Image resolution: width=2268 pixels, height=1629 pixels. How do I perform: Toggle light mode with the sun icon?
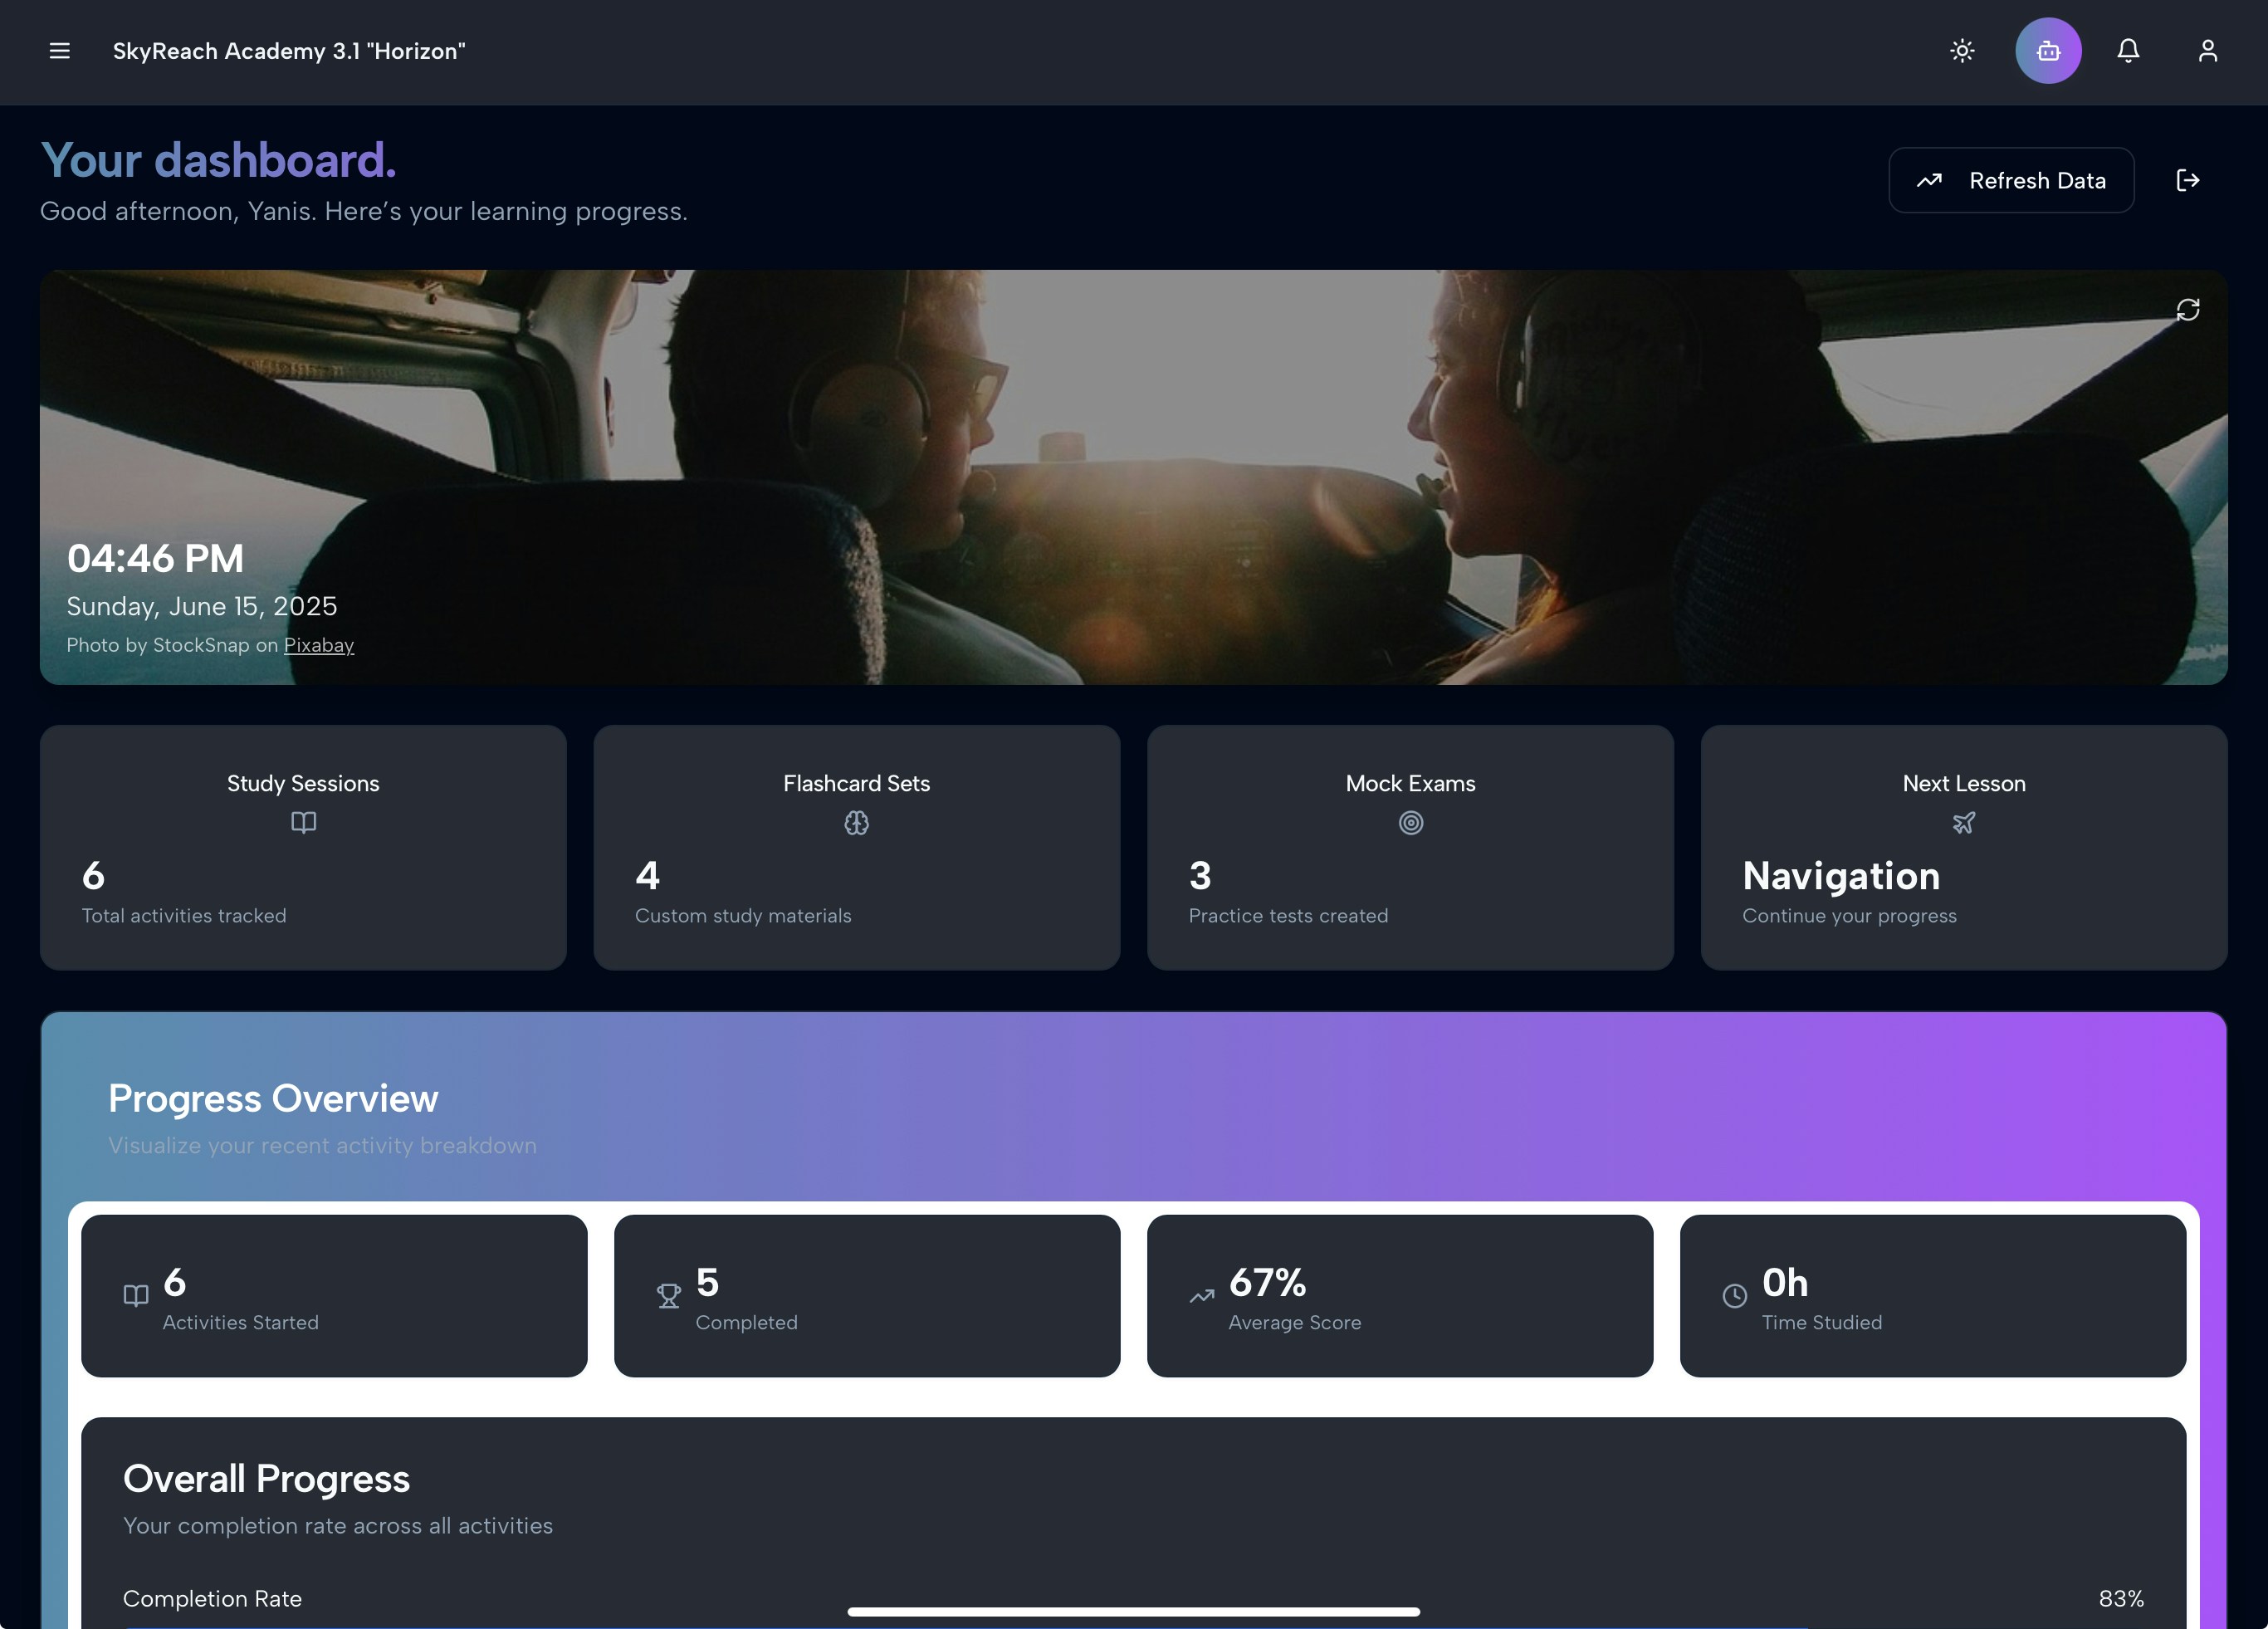1962,50
